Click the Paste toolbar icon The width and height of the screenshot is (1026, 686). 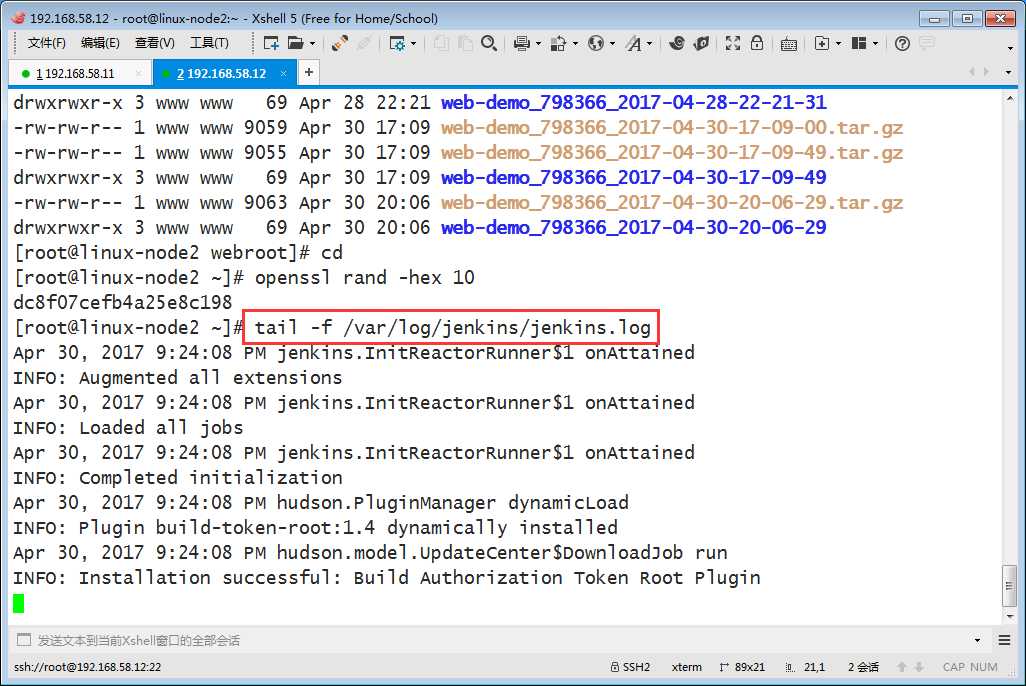[x=465, y=43]
